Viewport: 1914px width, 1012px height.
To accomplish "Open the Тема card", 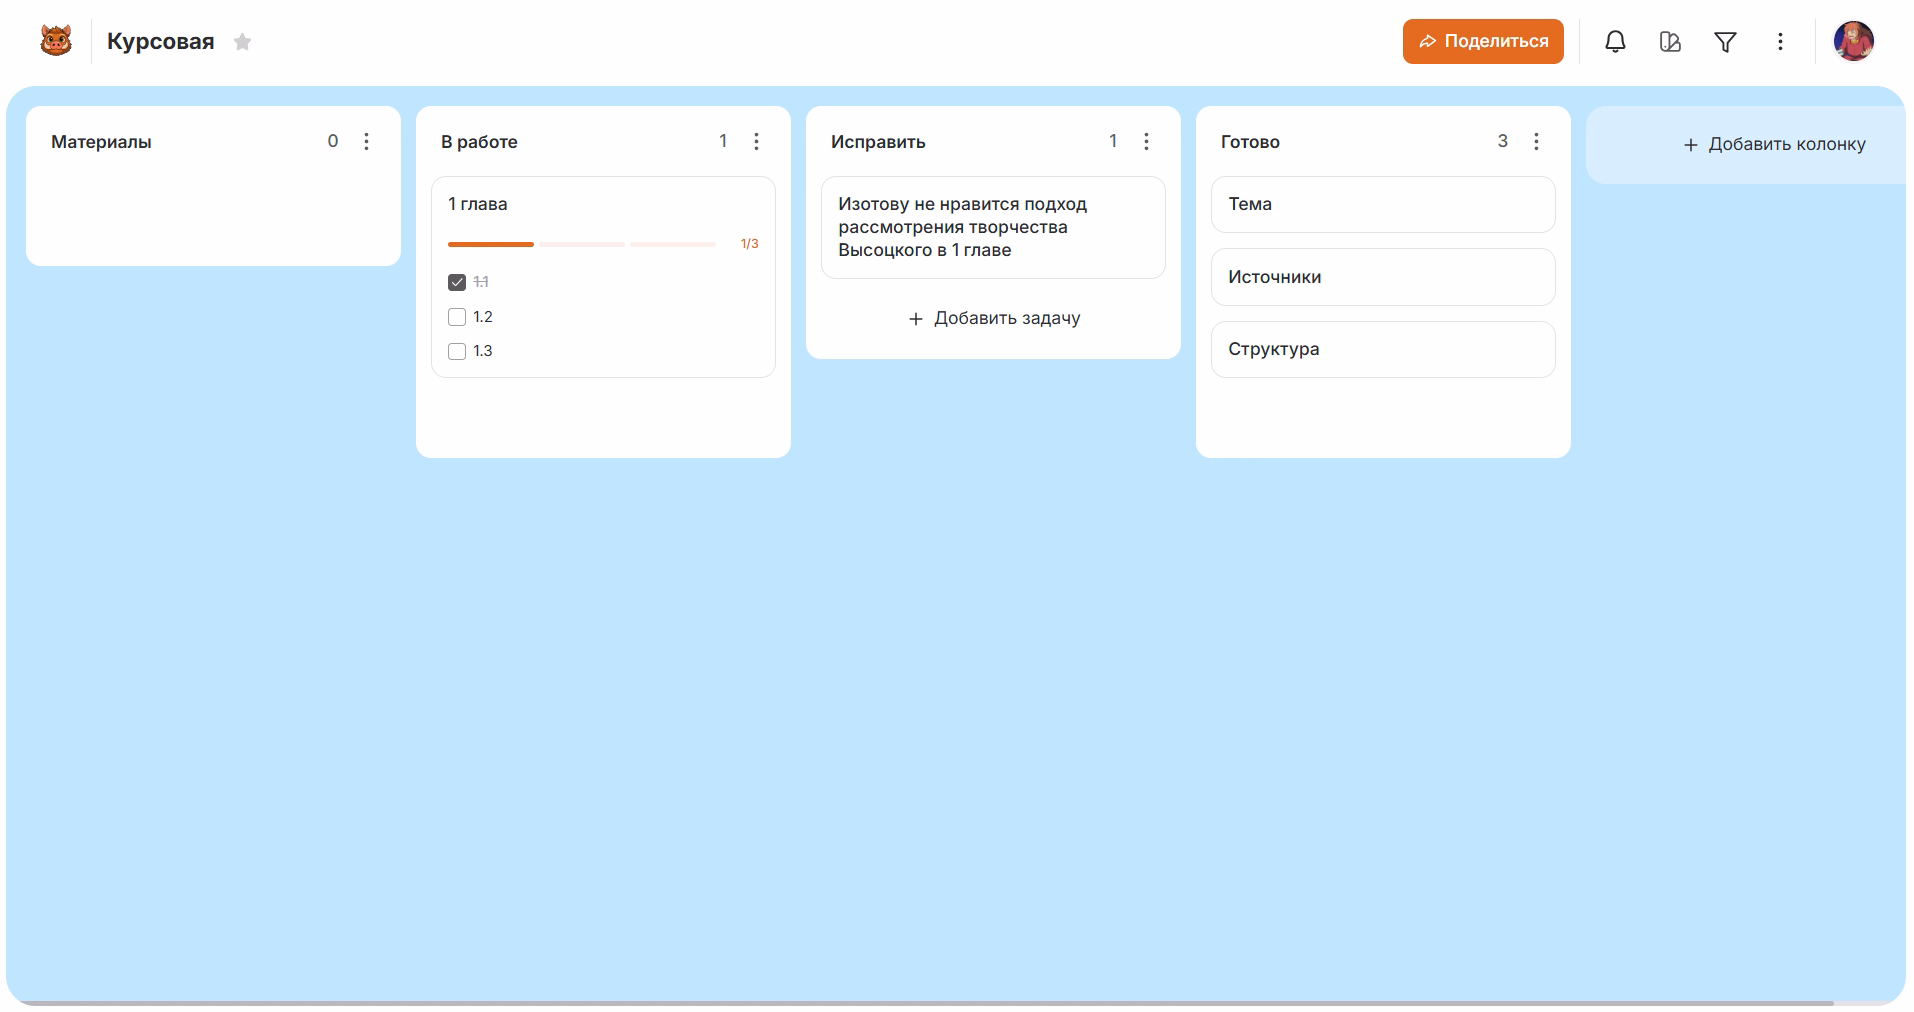I will pos(1383,204).
